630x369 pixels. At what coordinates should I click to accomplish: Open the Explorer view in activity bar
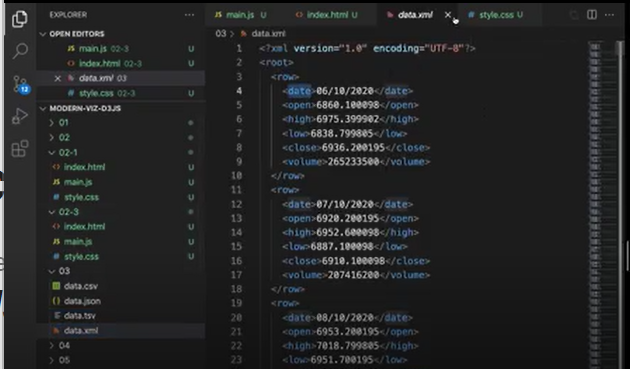click(20, 19)
